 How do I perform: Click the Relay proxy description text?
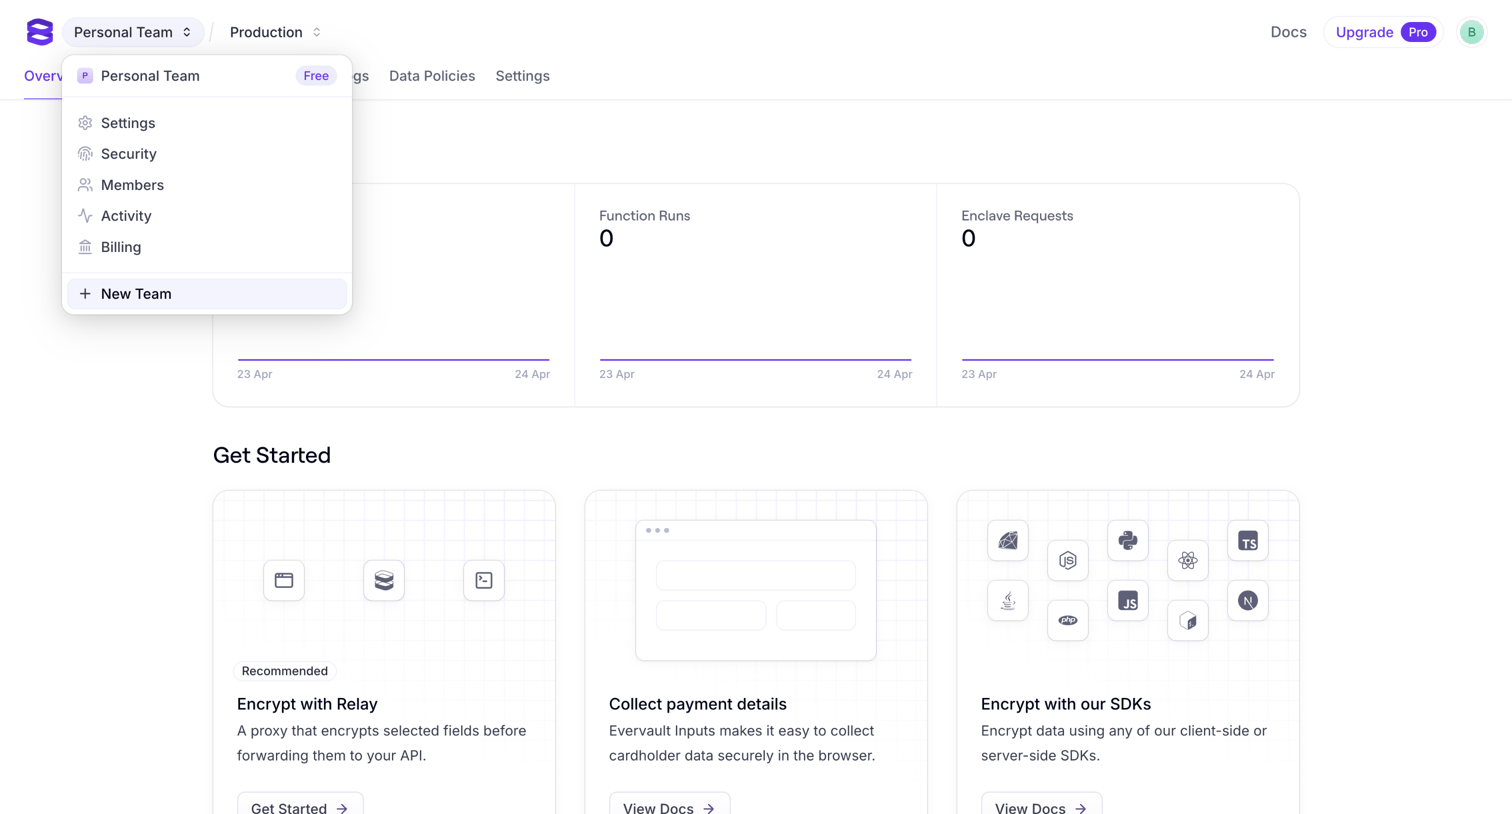pos(382,743)
